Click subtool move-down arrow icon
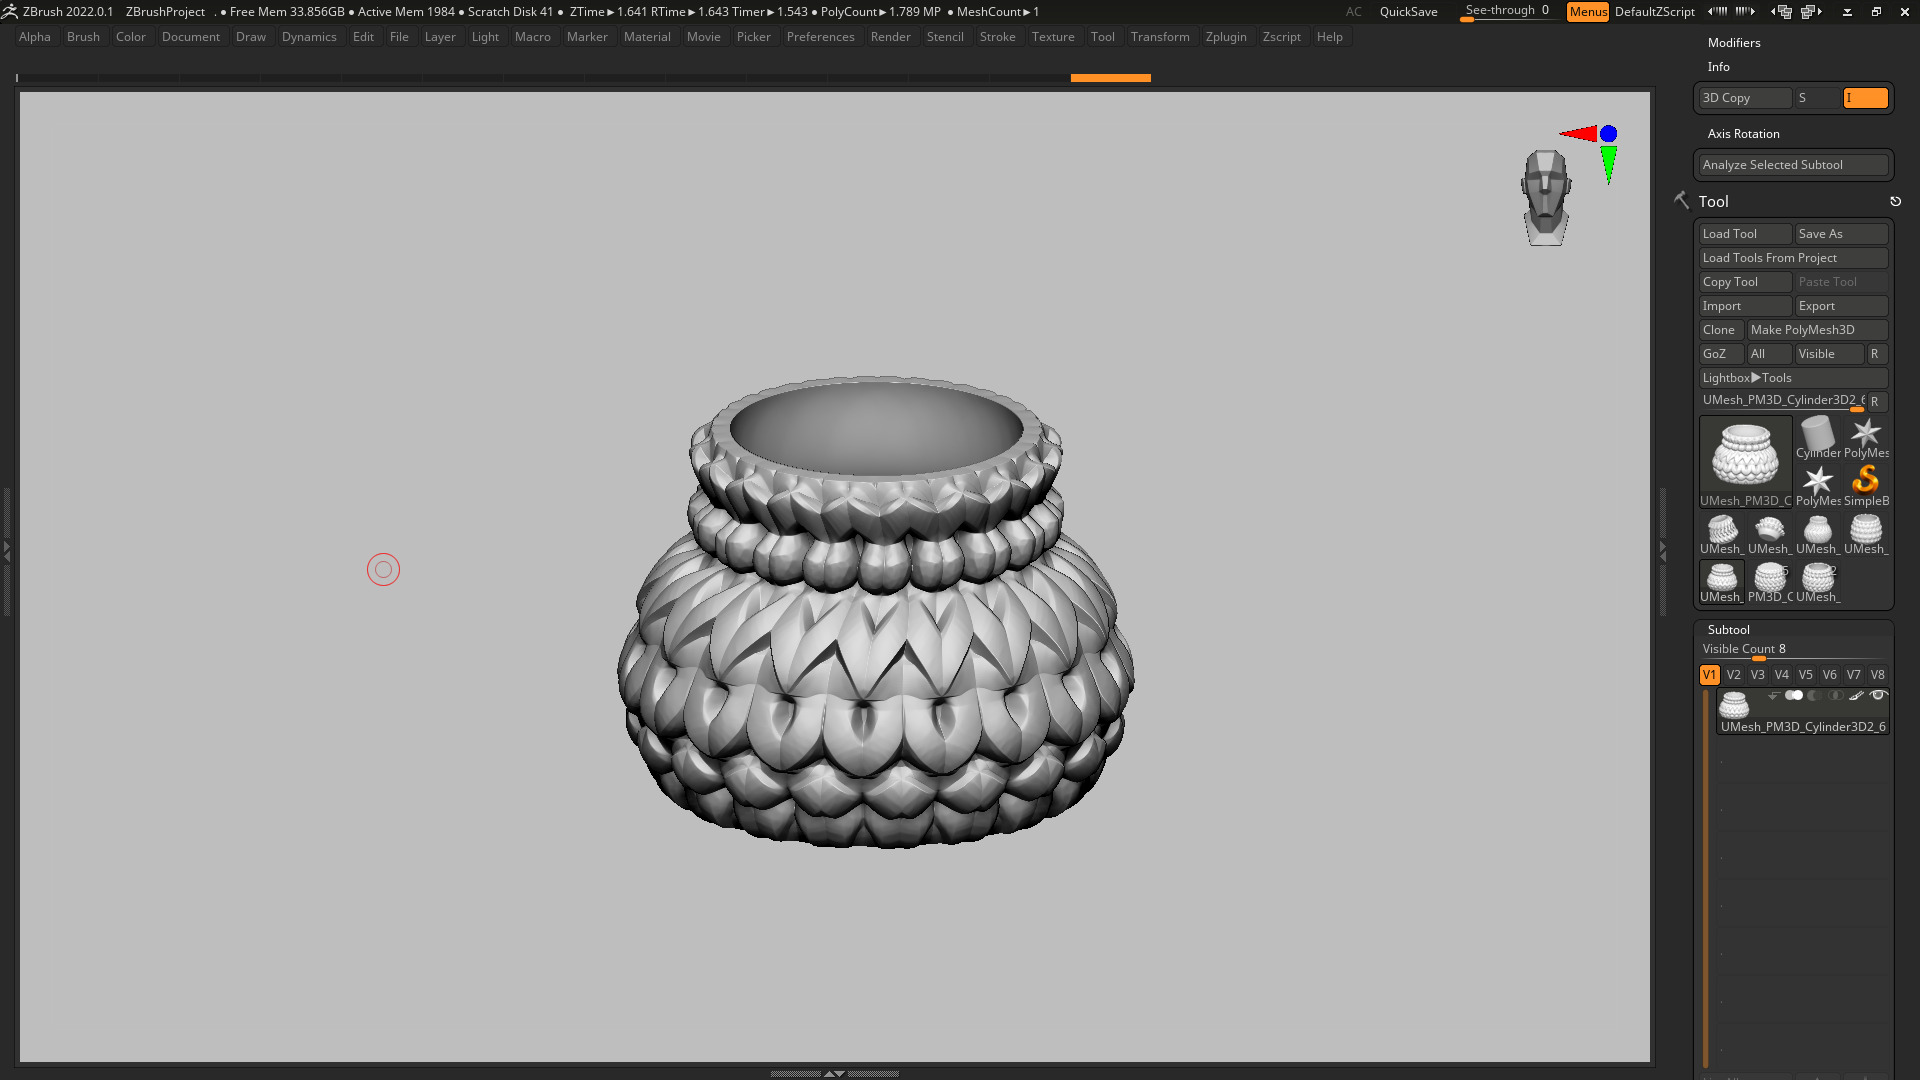Image resolution: width=1920 pixels, height=1080 pixels. pos(1773,695)
